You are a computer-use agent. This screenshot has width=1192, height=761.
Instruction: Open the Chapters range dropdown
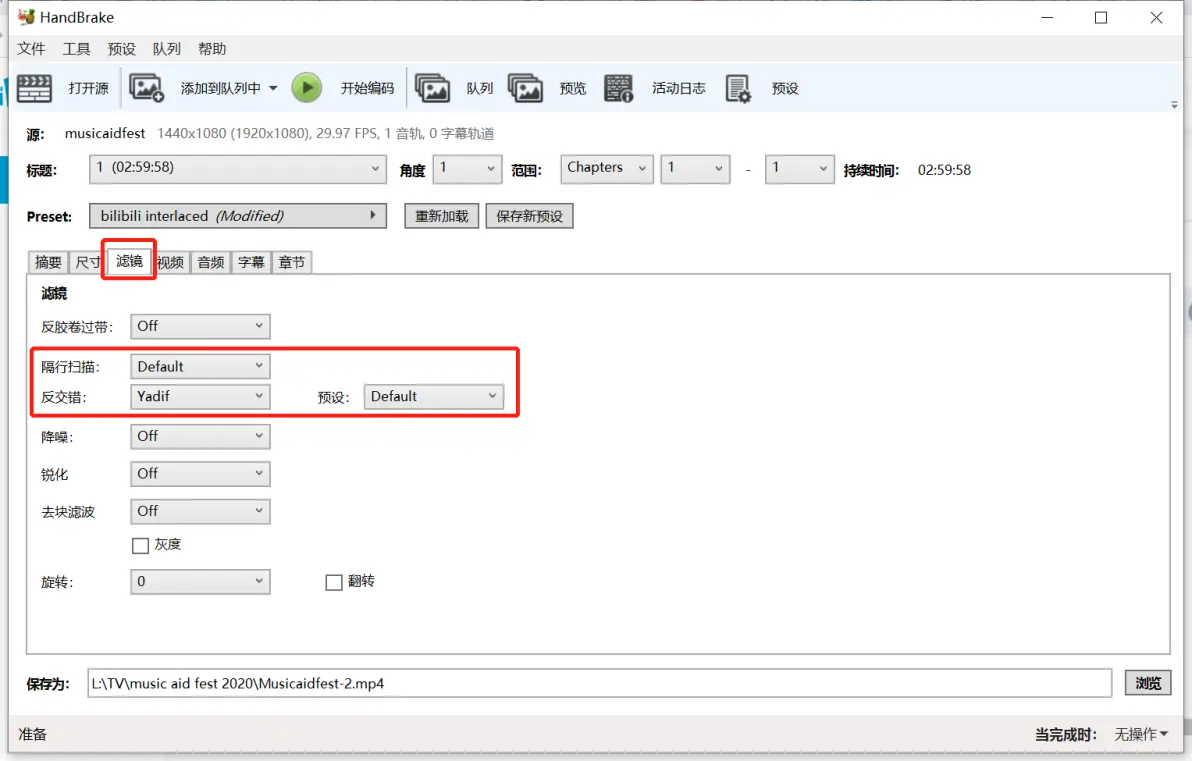tap(607, 168)
